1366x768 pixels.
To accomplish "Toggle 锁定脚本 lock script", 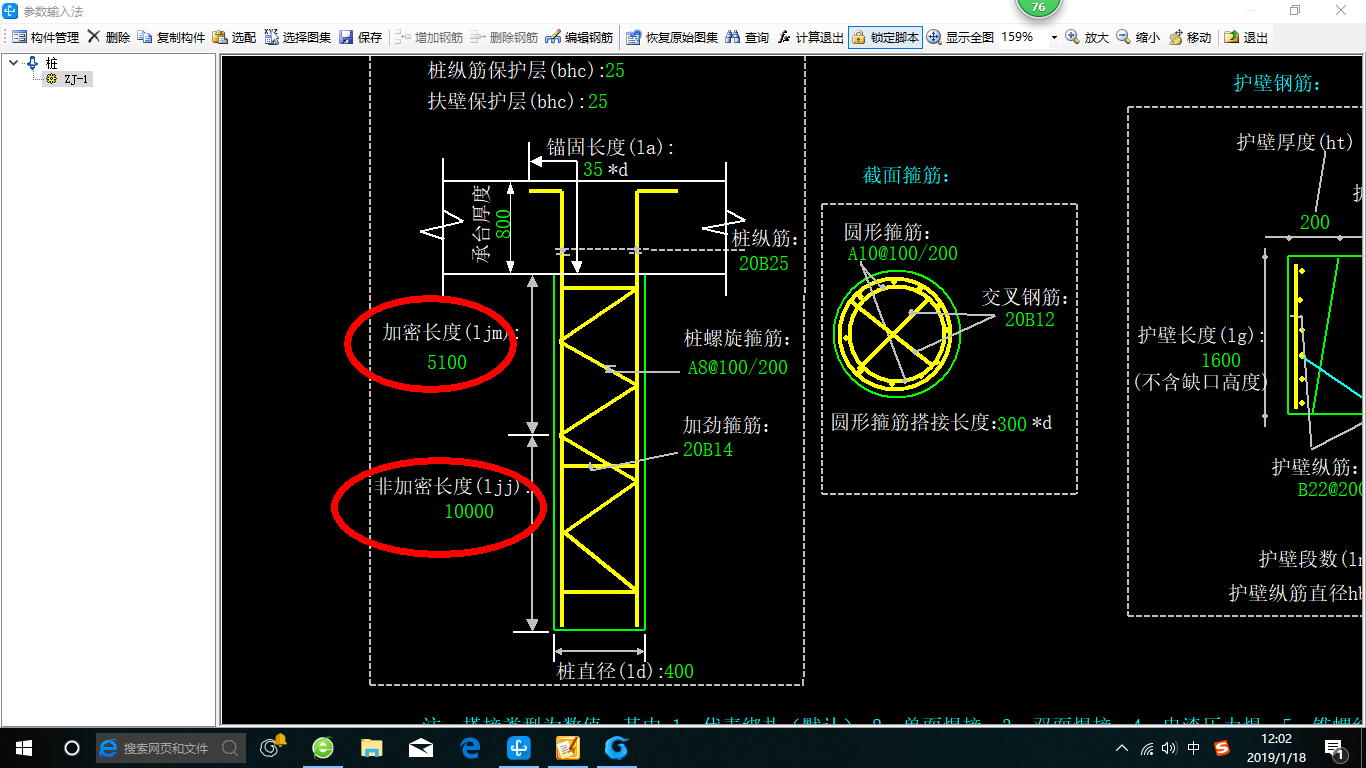I will pyautogui.click(x=885, y=37).
